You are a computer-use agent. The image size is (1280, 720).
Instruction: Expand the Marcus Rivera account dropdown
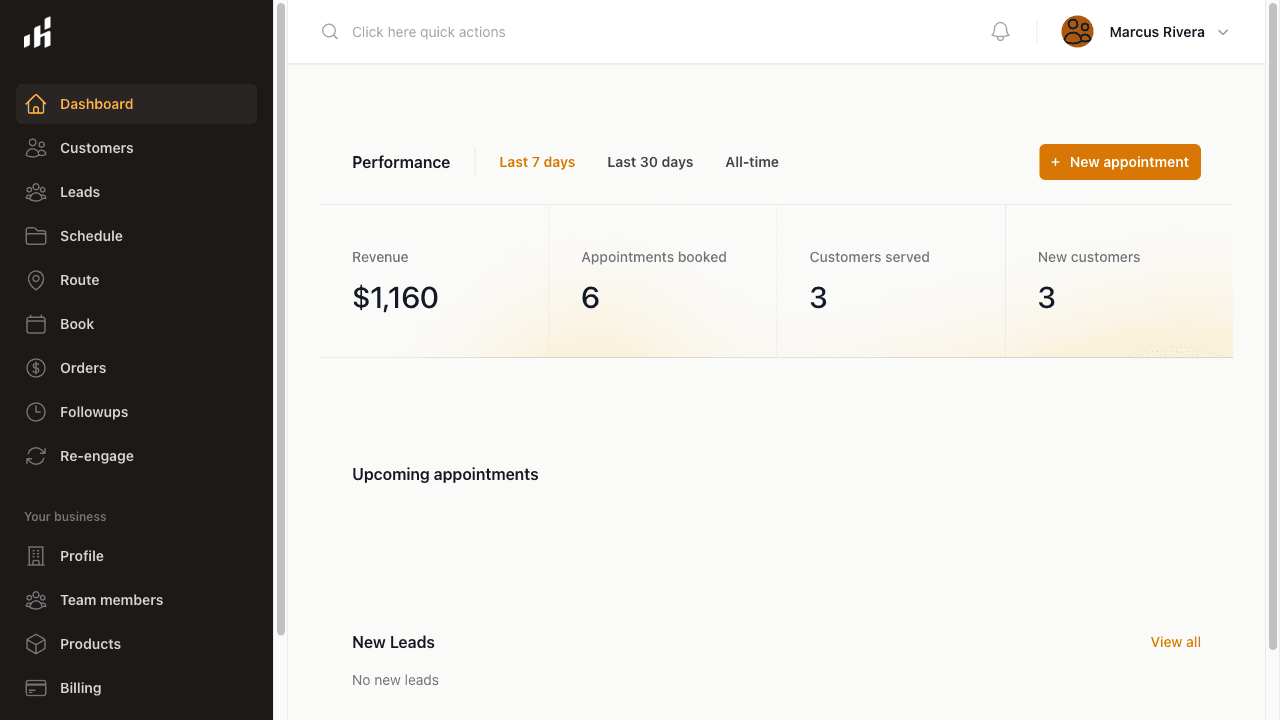pyautogui.click(x=1146, y=31)
